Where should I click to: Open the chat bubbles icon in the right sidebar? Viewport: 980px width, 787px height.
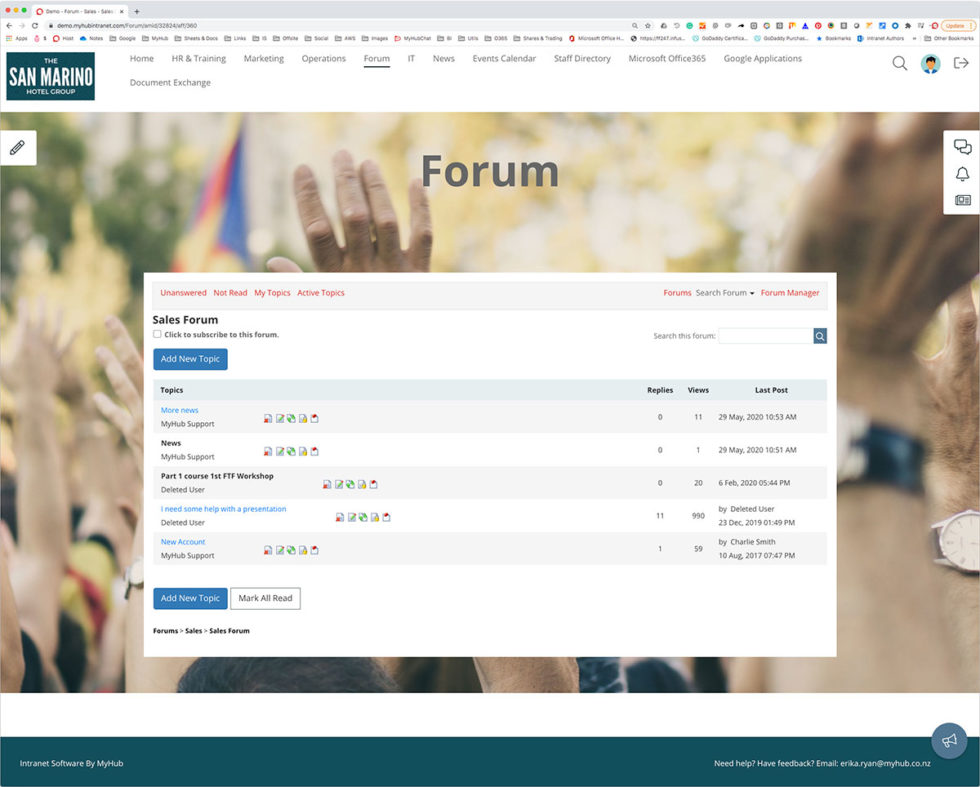963,146
